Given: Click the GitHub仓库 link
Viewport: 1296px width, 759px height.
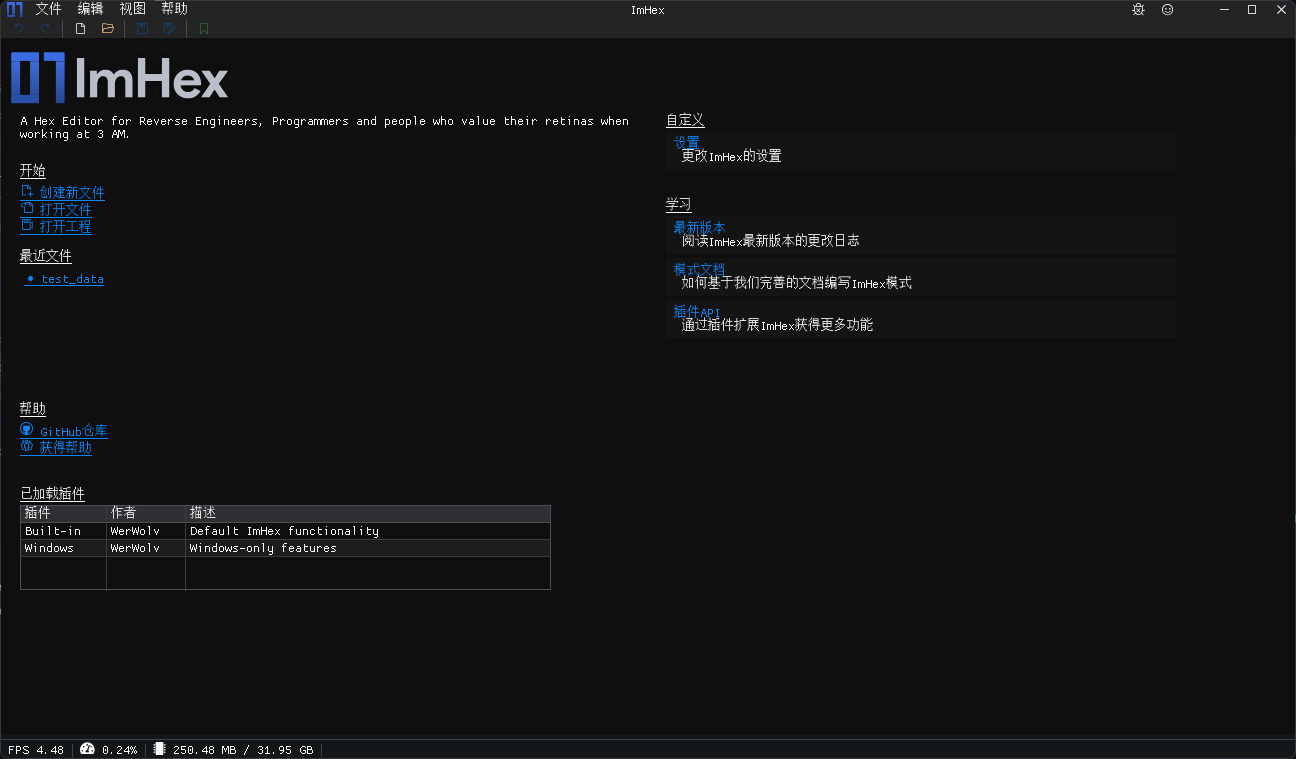Looking at the screenshot, I should [x=73, y=430].
